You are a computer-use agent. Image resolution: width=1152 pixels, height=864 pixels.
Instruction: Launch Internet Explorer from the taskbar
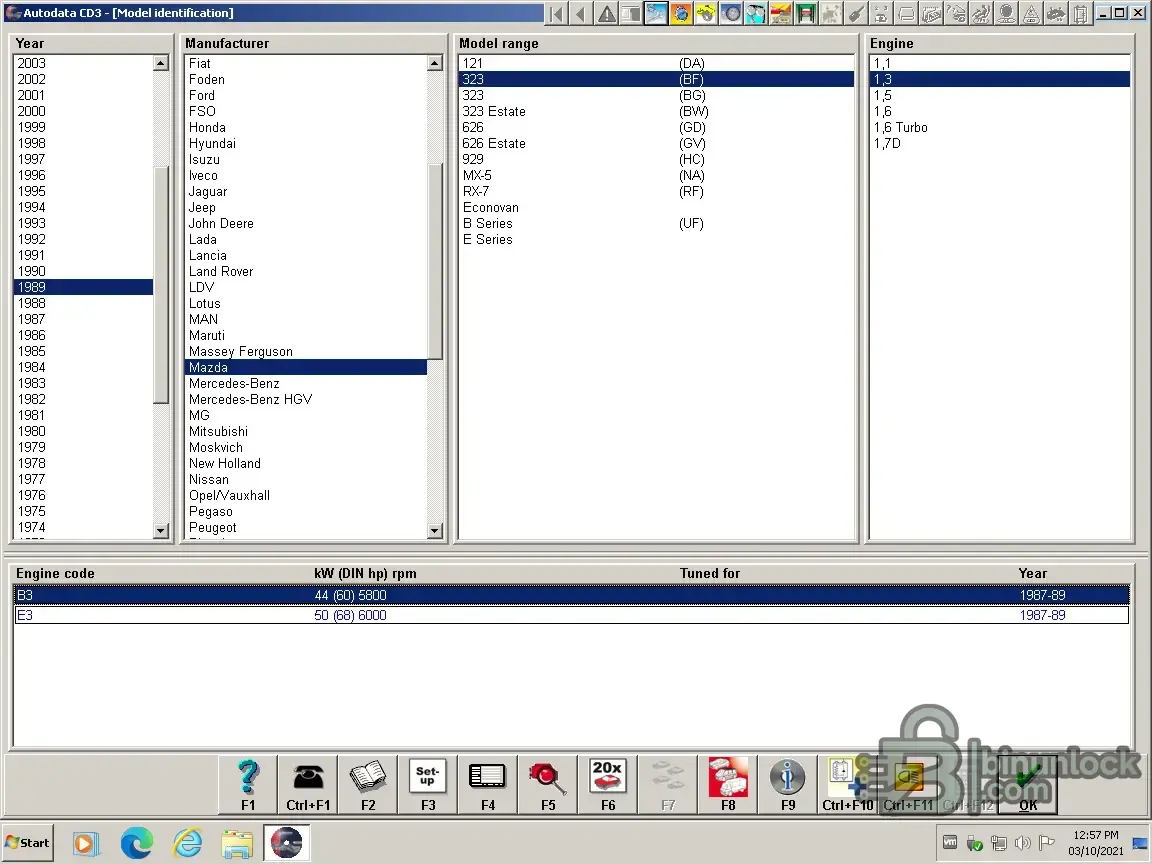click(x=187, y=843)
